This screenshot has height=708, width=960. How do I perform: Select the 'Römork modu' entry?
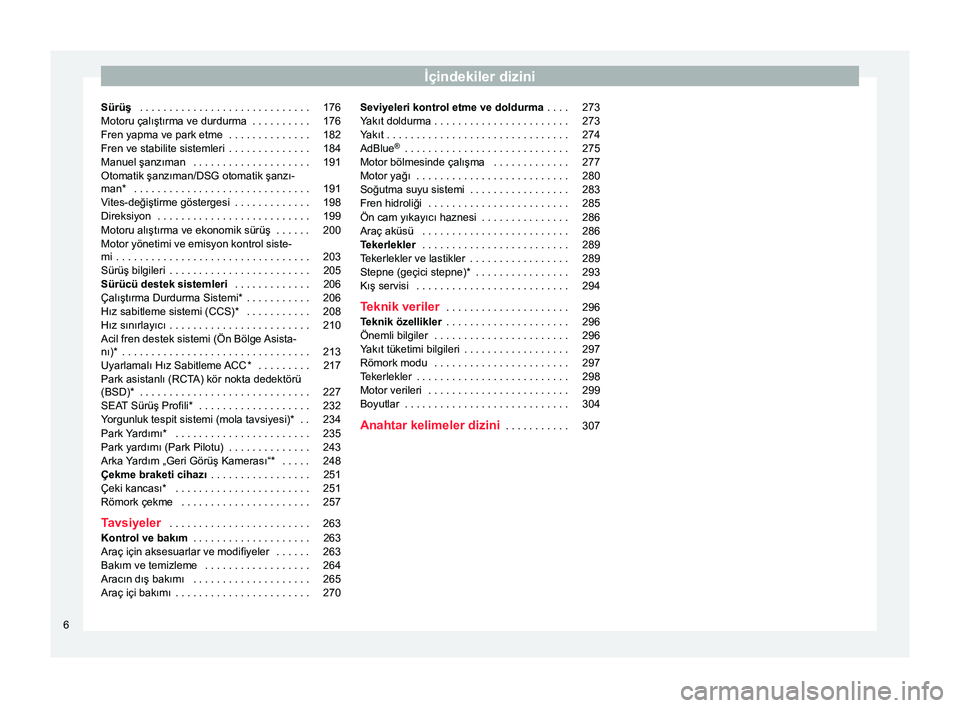coord(480,363)
